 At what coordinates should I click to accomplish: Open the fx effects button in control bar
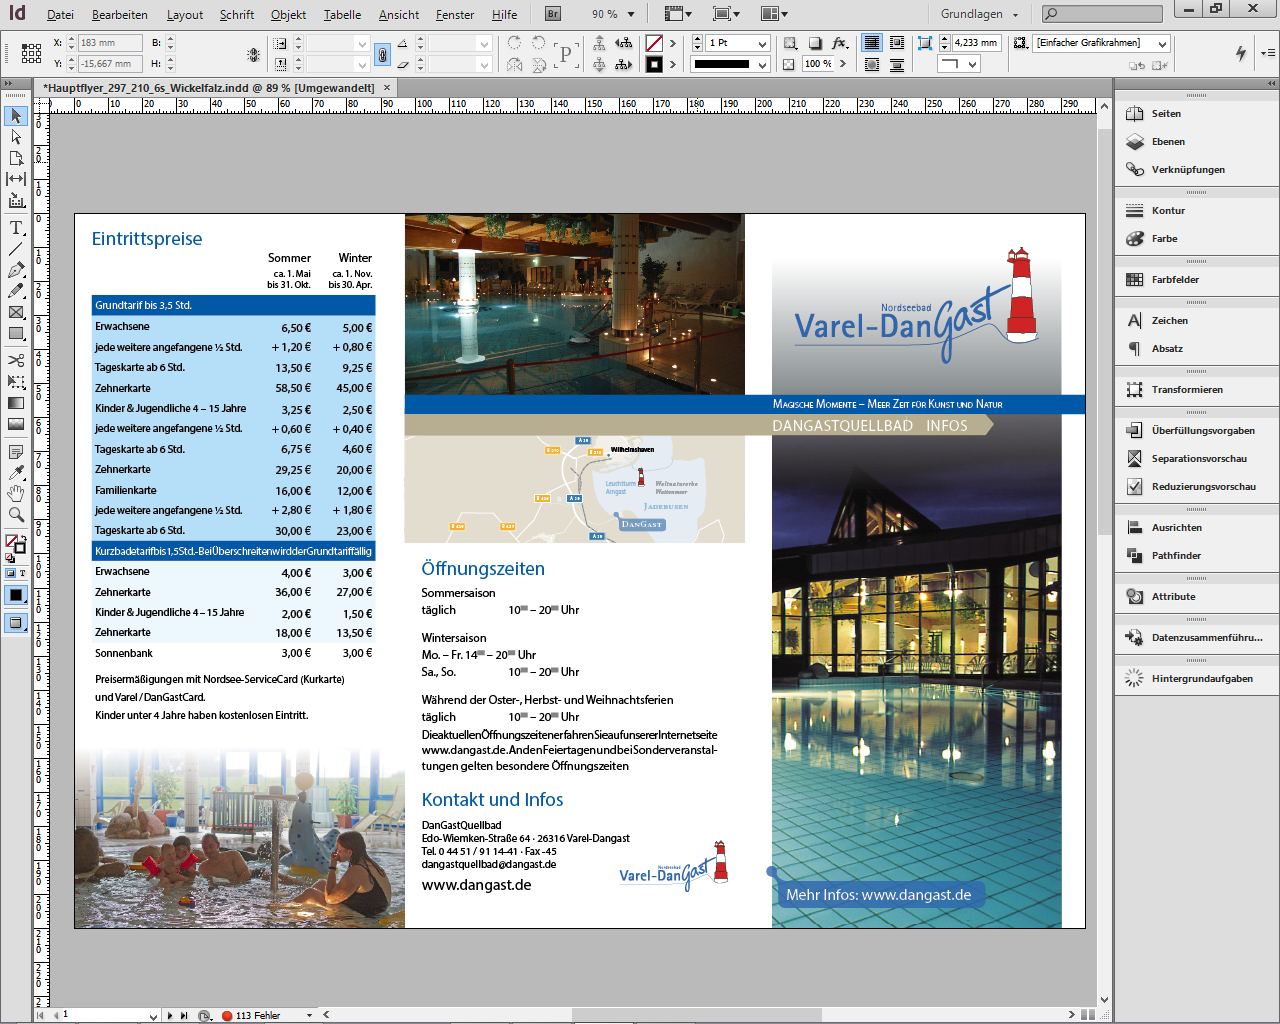[840, 43]
